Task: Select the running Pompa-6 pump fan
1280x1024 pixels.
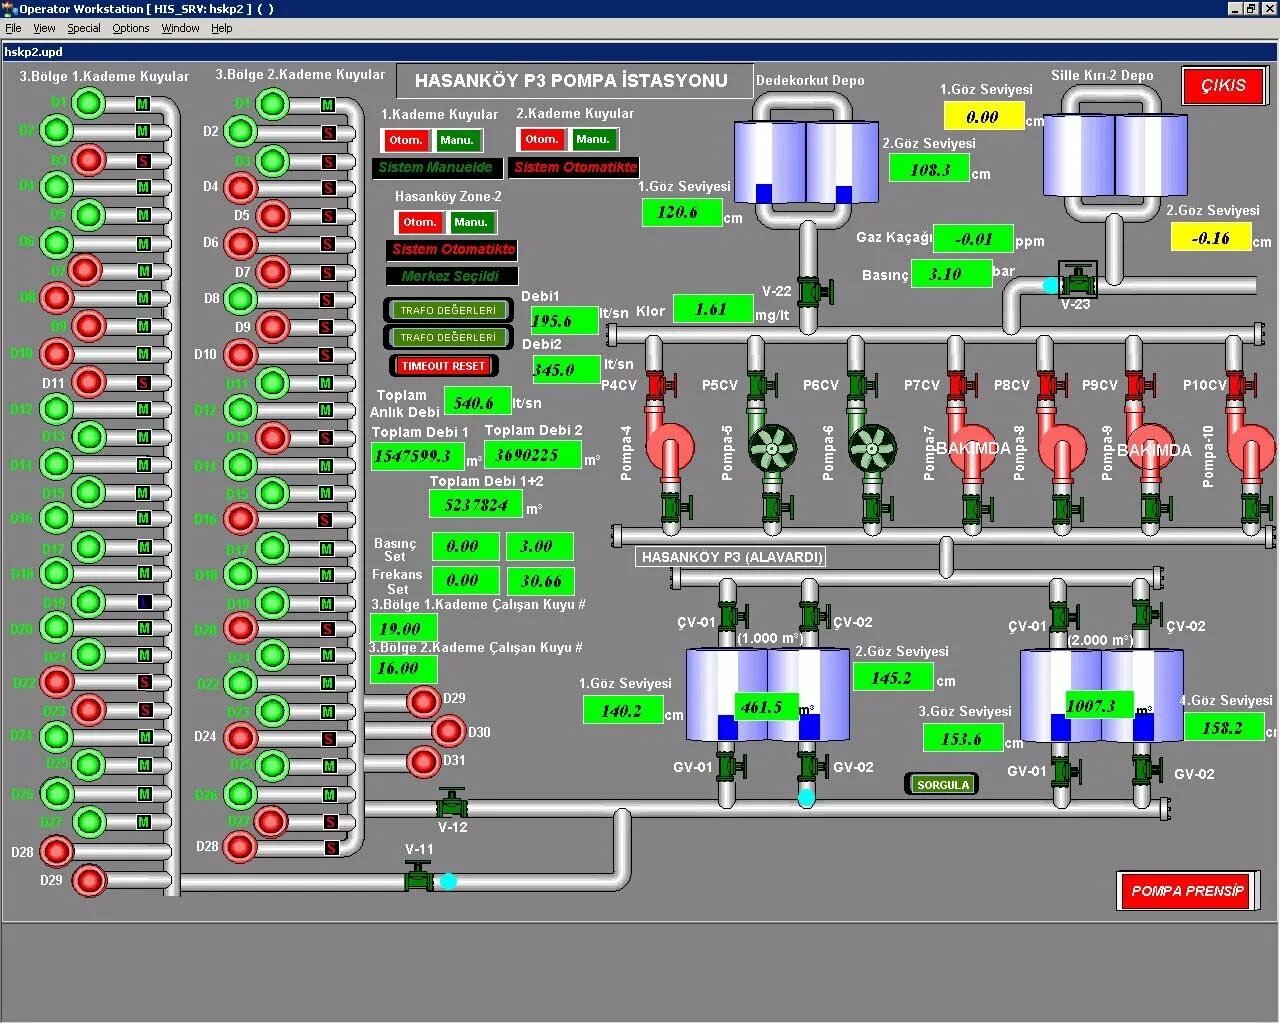Action: coord(873,449)
